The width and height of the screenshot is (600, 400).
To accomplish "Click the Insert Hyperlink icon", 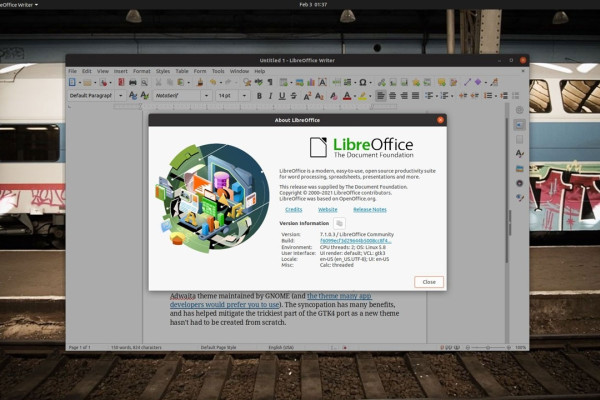I will click(381, 82).
